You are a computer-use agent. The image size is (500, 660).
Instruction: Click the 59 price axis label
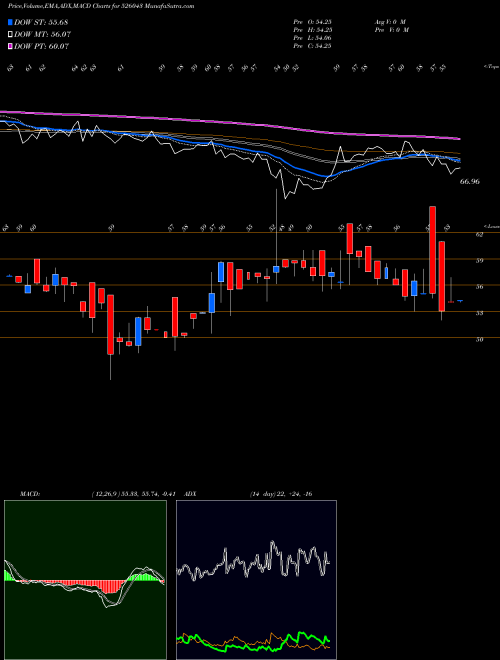coord(479,261)
